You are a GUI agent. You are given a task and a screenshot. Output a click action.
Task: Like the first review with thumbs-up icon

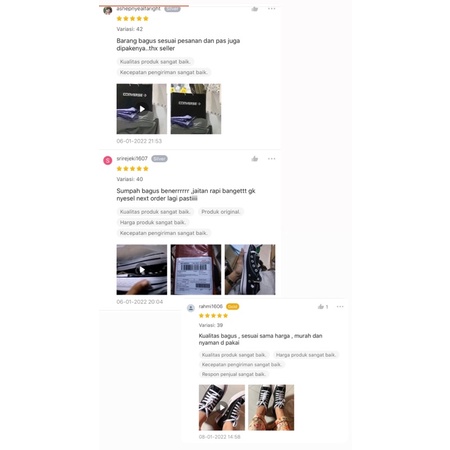255,9
